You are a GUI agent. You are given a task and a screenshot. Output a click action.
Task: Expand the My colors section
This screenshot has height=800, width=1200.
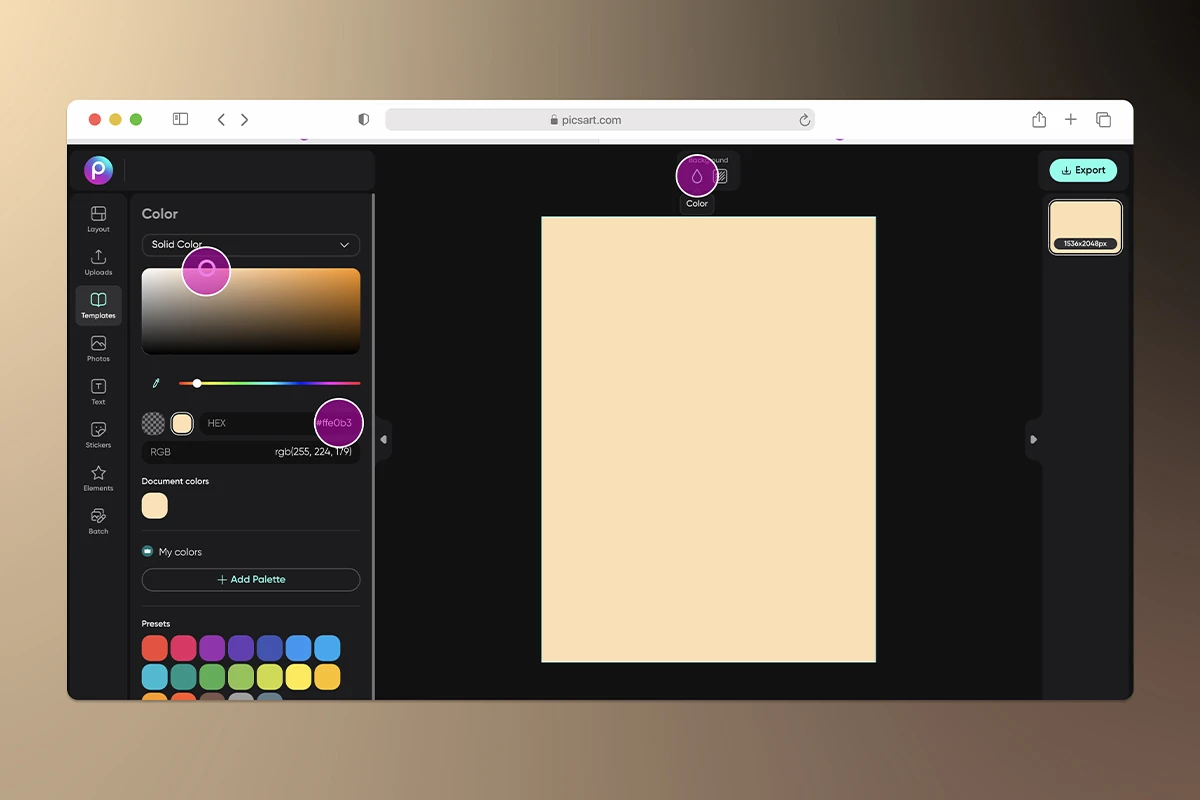[x=173, y=551]
